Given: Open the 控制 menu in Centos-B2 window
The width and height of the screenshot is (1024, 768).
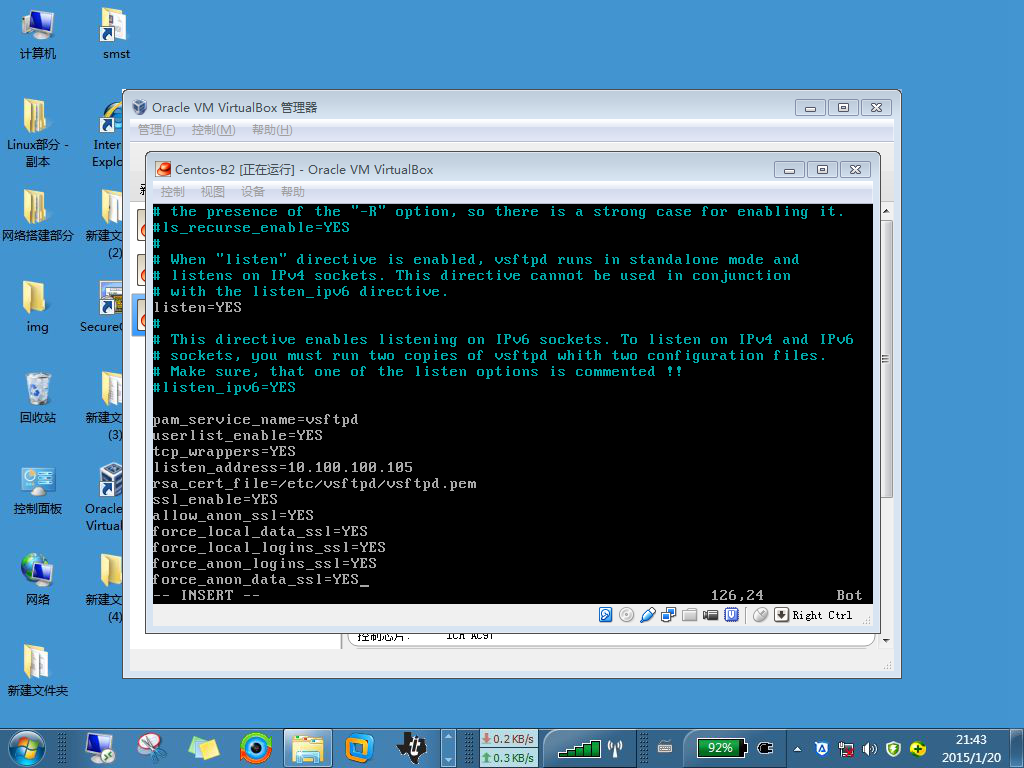Looking at the screenshot, I should tap(172, 191).
